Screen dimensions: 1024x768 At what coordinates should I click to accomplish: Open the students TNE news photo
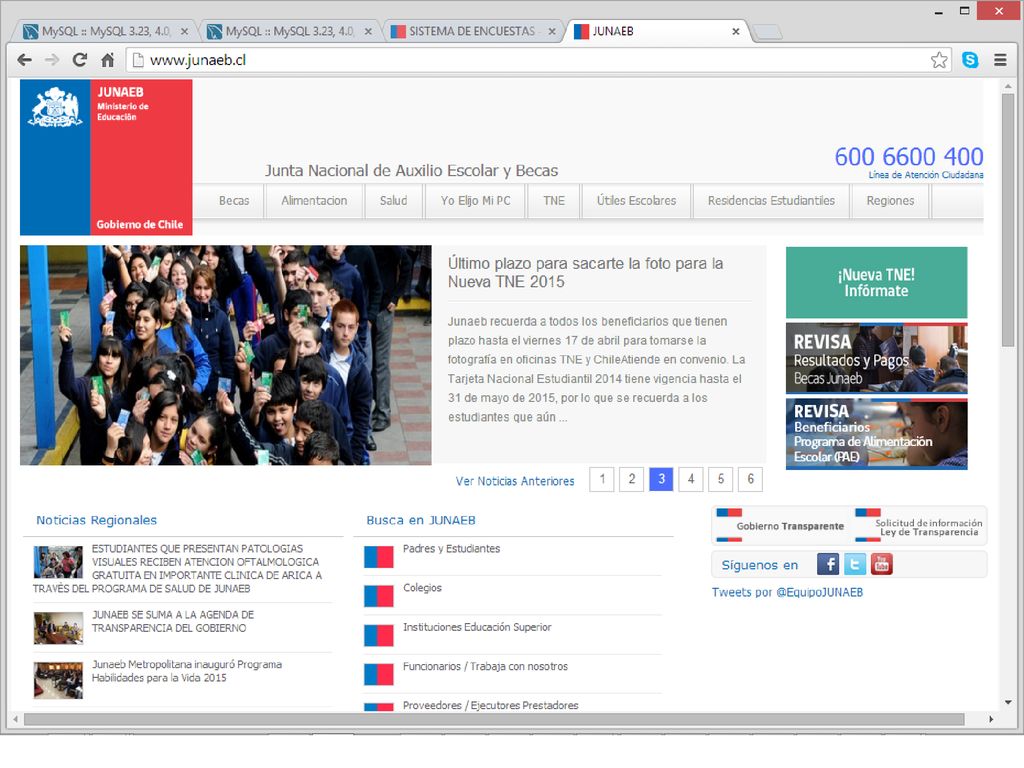(x=225, y=355)
